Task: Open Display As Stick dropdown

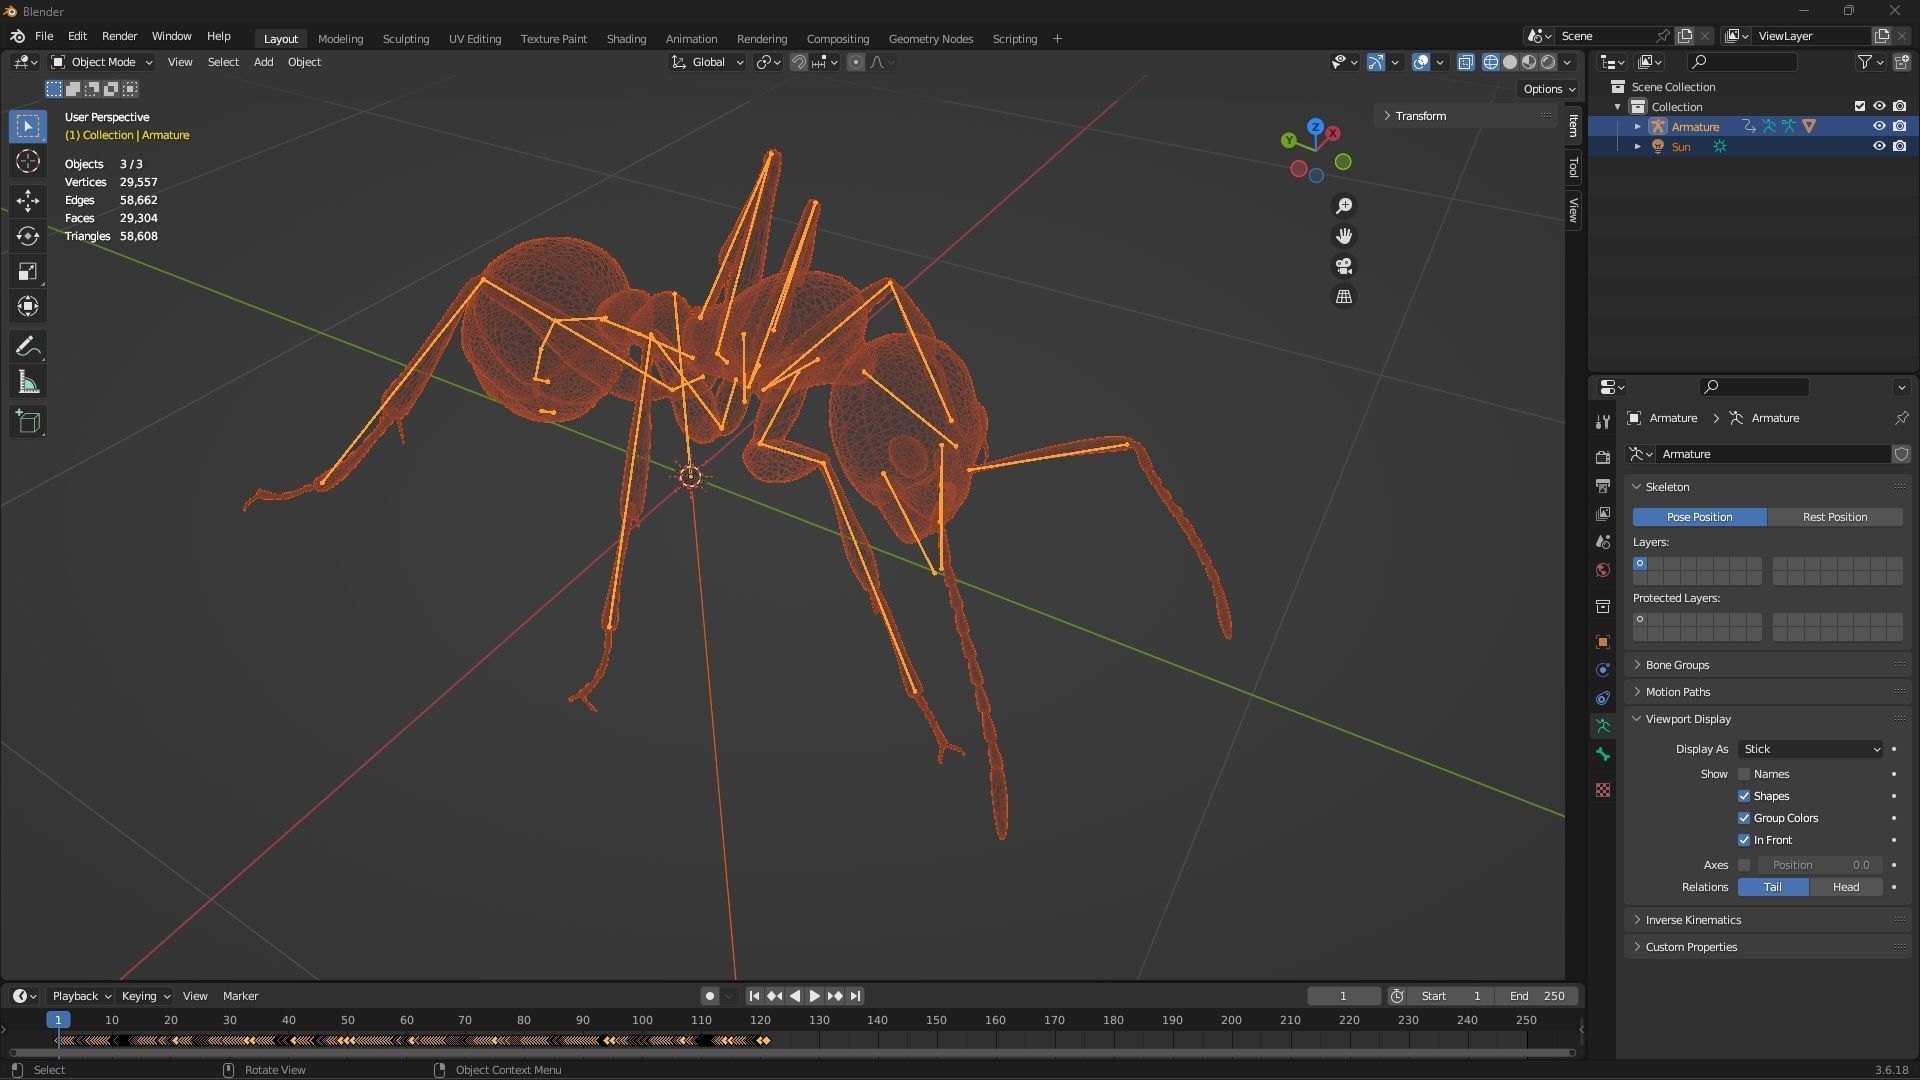Action: tap(1811, 749)
